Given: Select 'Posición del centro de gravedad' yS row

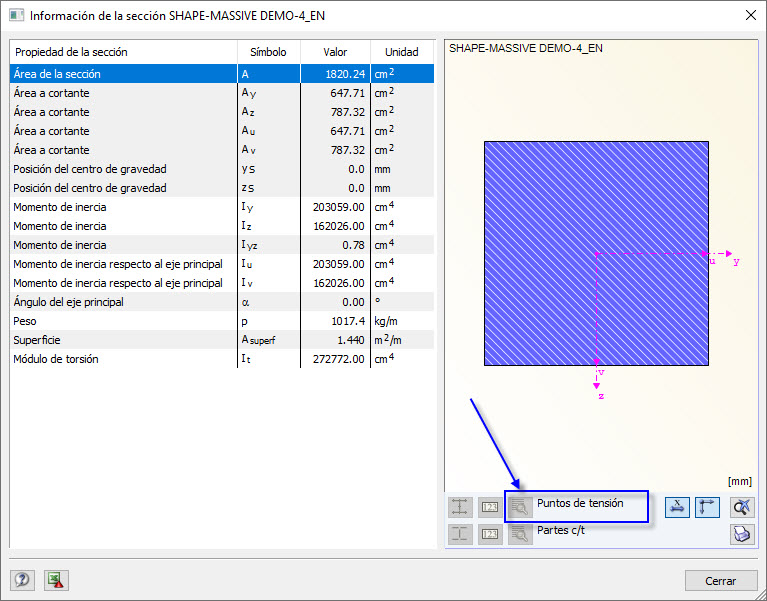Looking at the screenshot, I should (x=222, y=169).
